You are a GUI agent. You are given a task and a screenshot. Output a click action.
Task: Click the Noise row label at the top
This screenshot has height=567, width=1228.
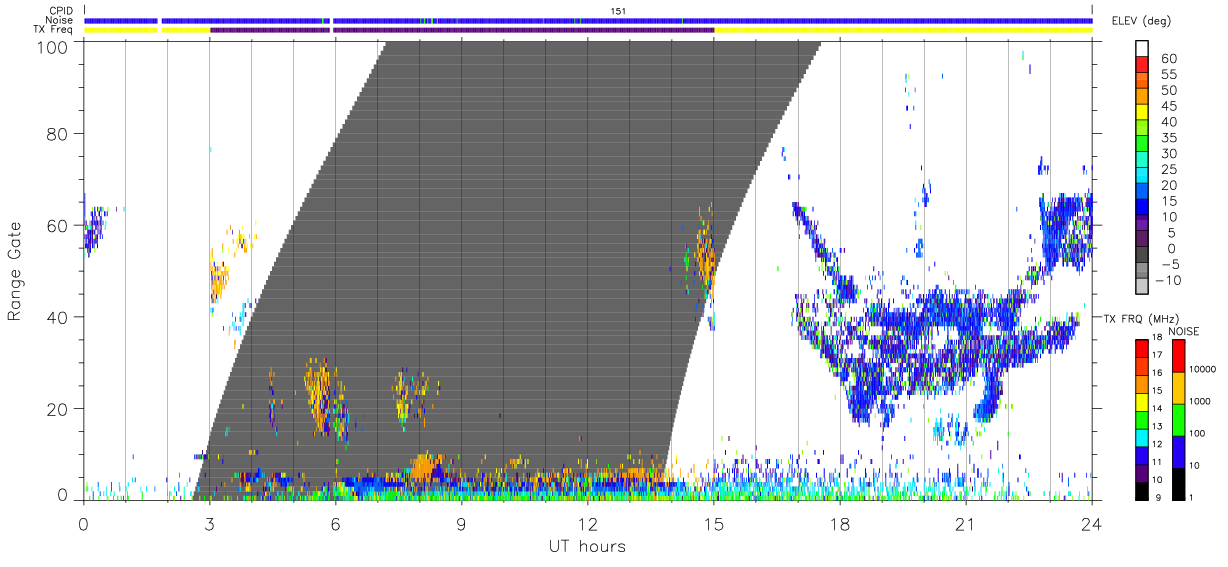point(60,20)
